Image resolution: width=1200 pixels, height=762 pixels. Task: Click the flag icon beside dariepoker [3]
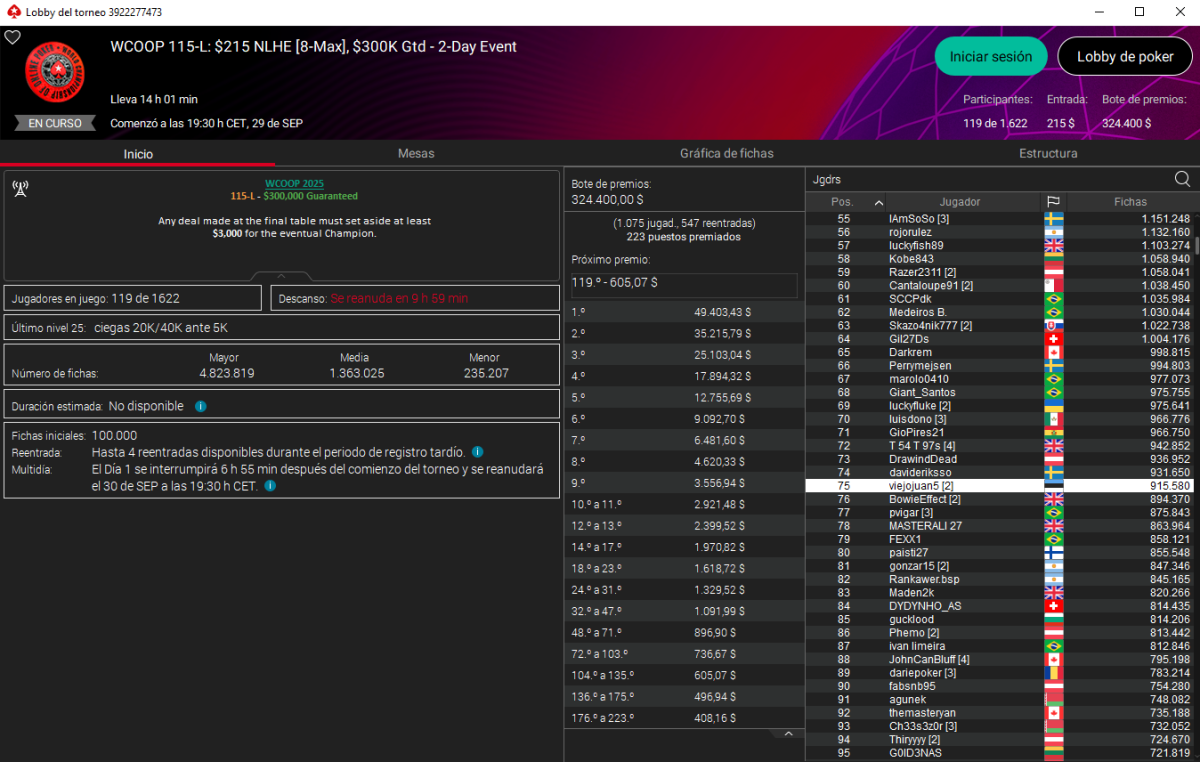(x=1054, y=673)
